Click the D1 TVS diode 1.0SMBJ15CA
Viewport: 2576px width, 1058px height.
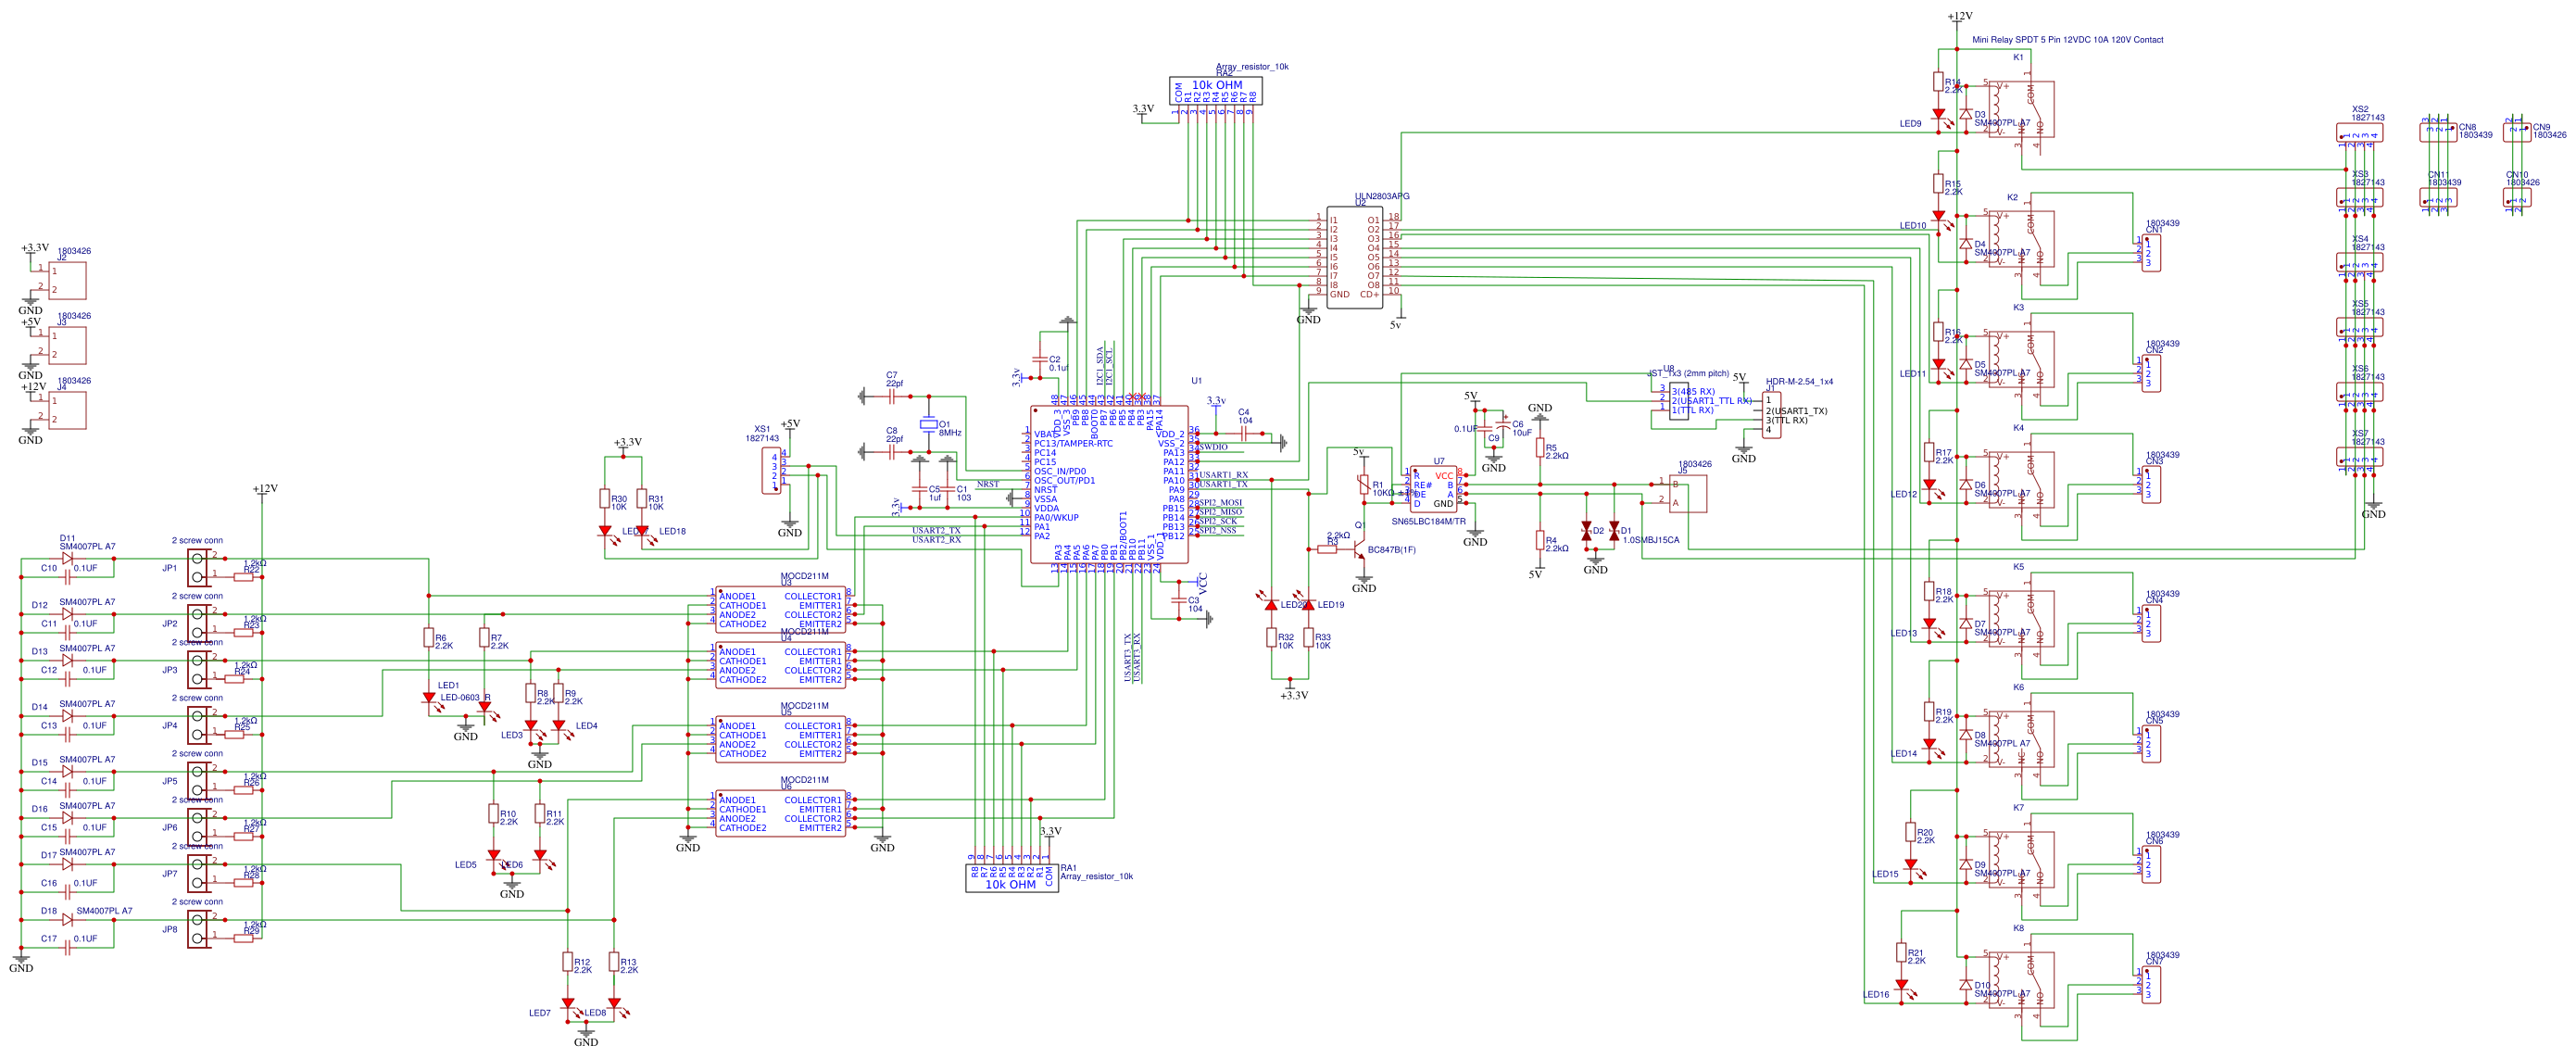[x=1614, y=531]
